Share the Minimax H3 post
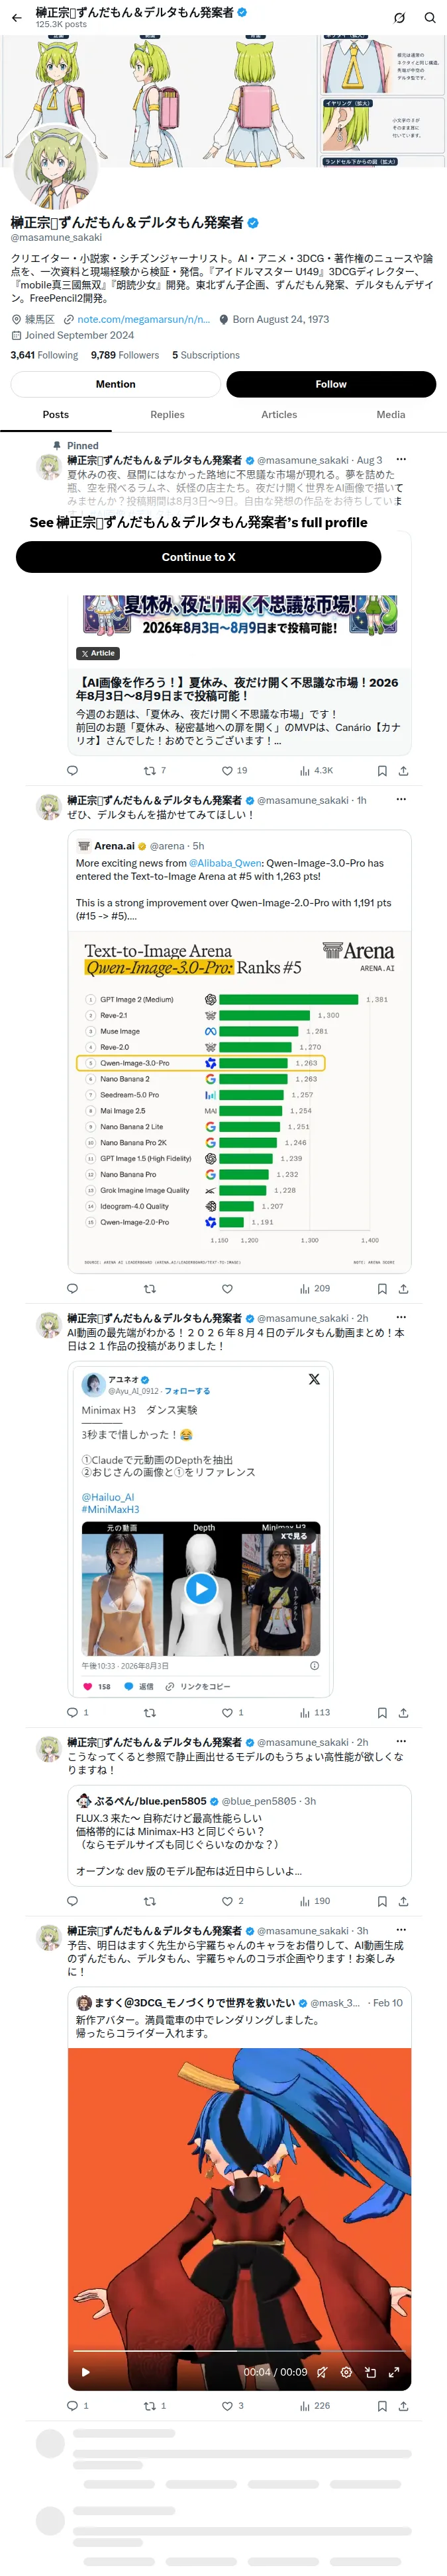This screenshot has width=447, height=2576. 403,1712
